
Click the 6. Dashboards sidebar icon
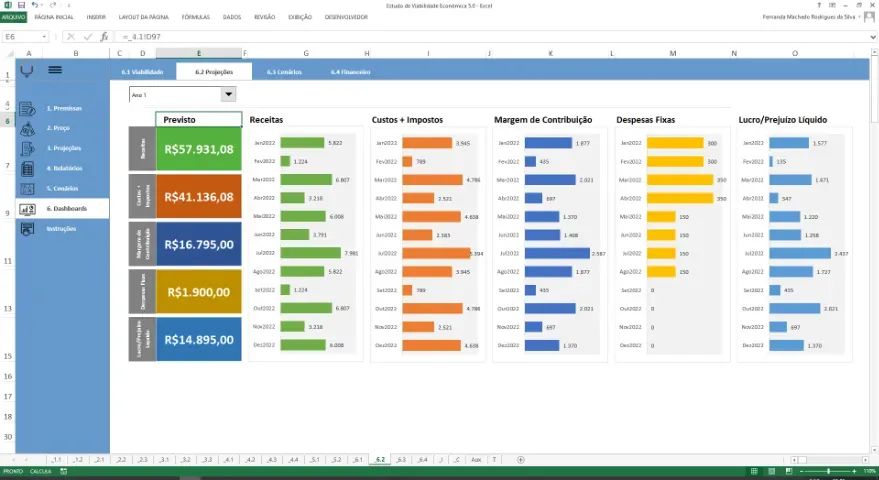(x=27, y=209)
